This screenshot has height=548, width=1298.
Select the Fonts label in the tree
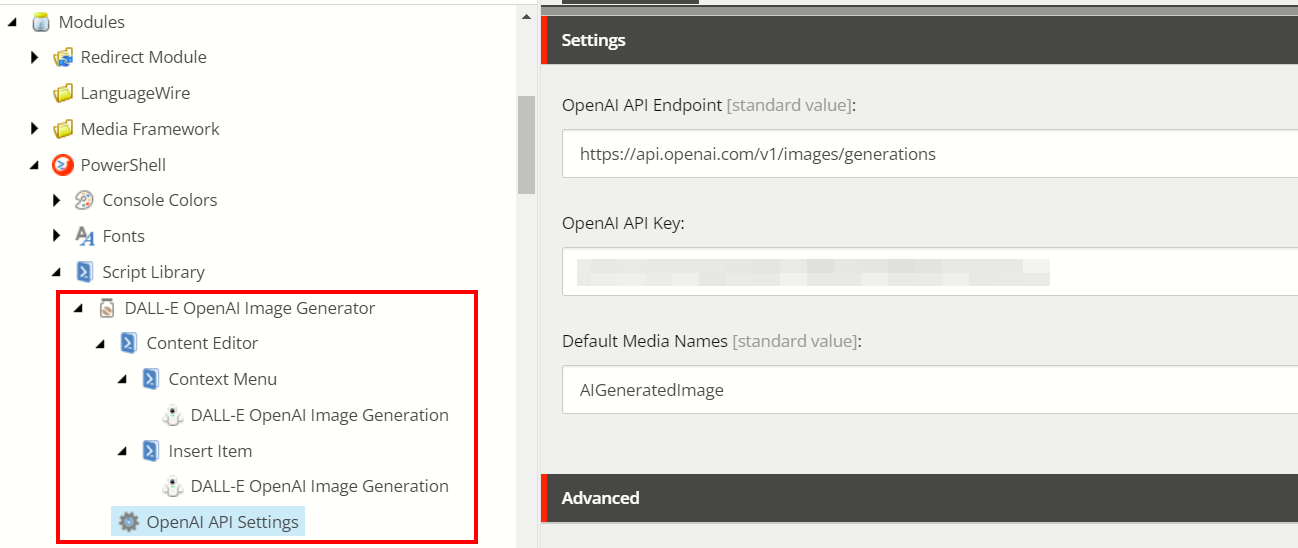(124, 236)
